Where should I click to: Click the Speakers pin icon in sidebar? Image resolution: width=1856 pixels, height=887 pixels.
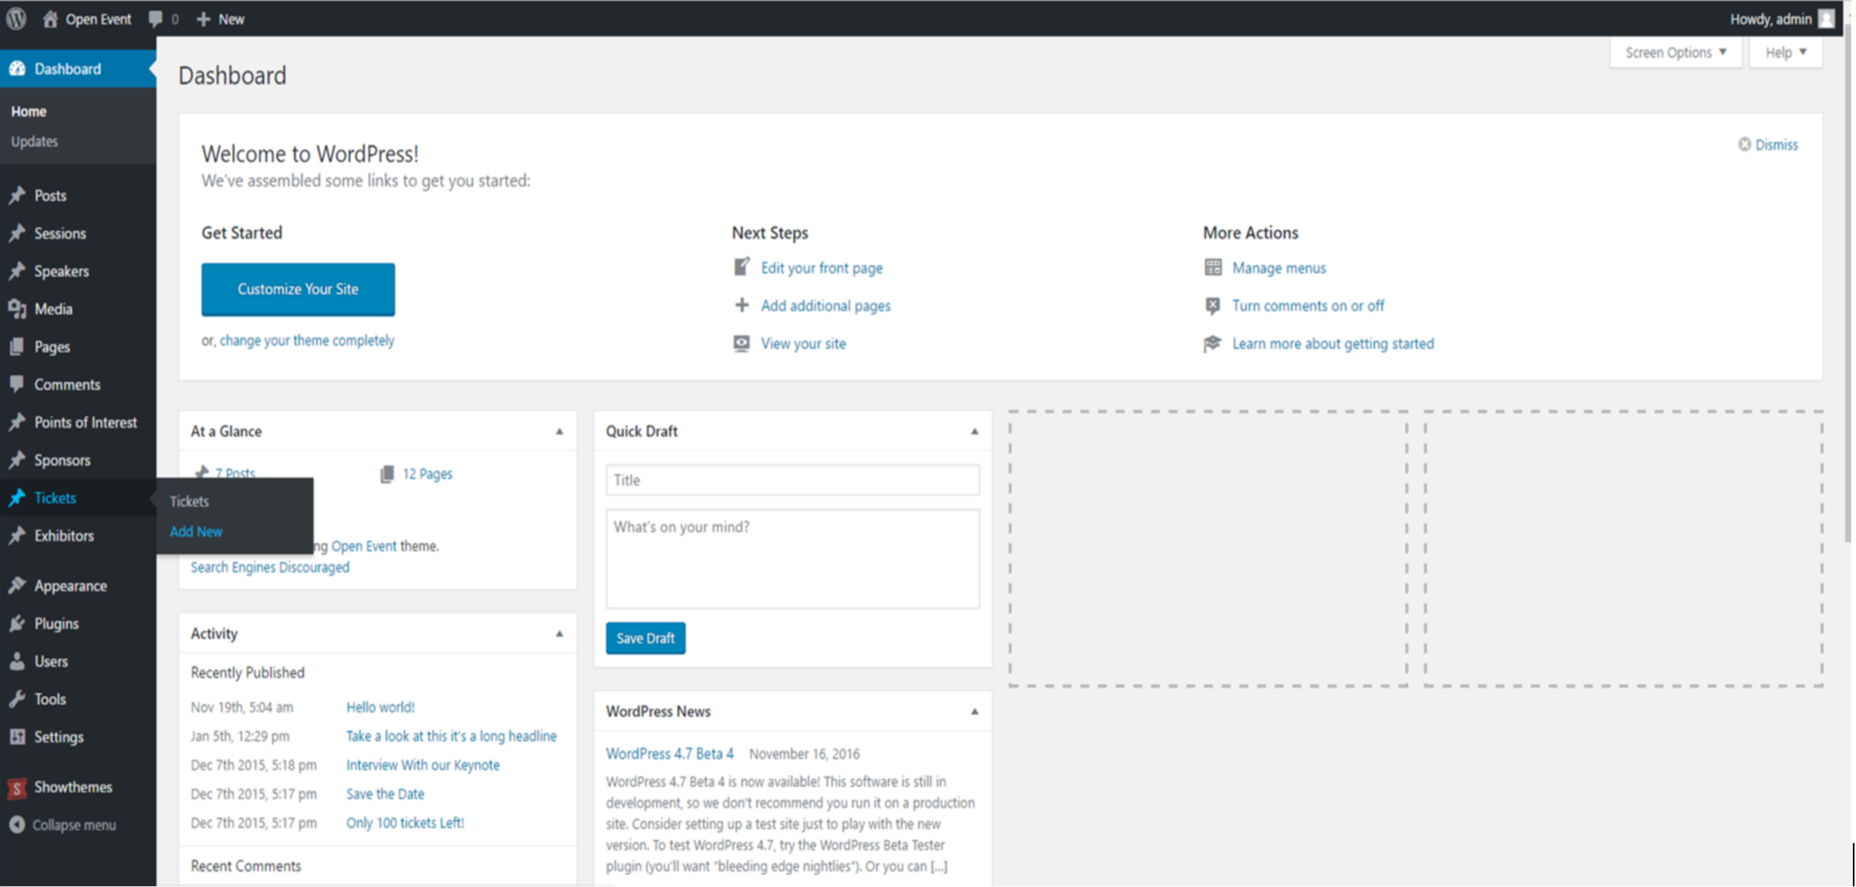coord(17,271)
